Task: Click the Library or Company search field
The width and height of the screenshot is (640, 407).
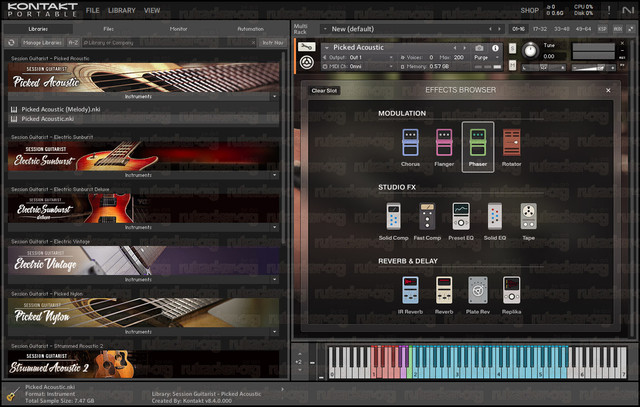Action: 167,42
